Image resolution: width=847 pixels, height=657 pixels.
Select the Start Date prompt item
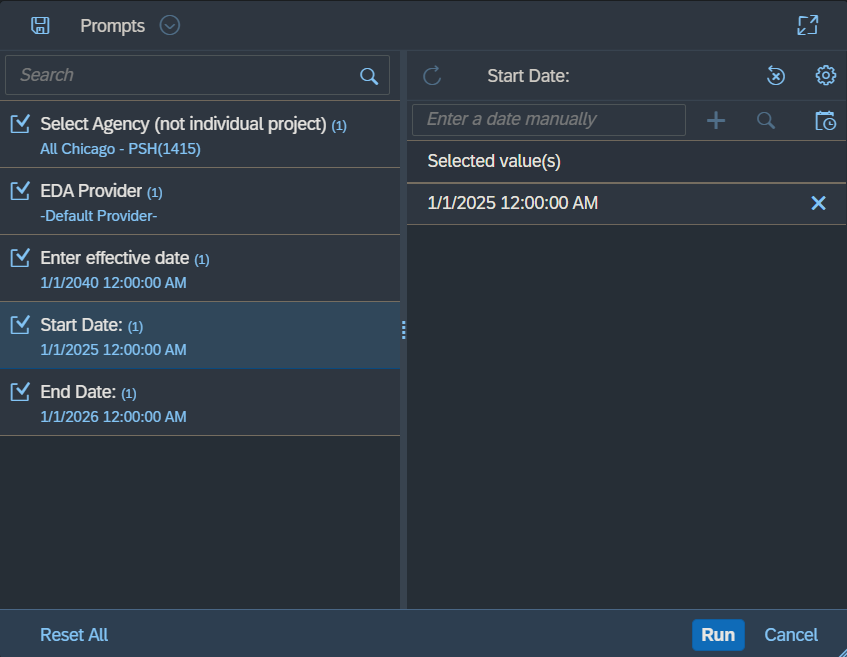point(200,336)
